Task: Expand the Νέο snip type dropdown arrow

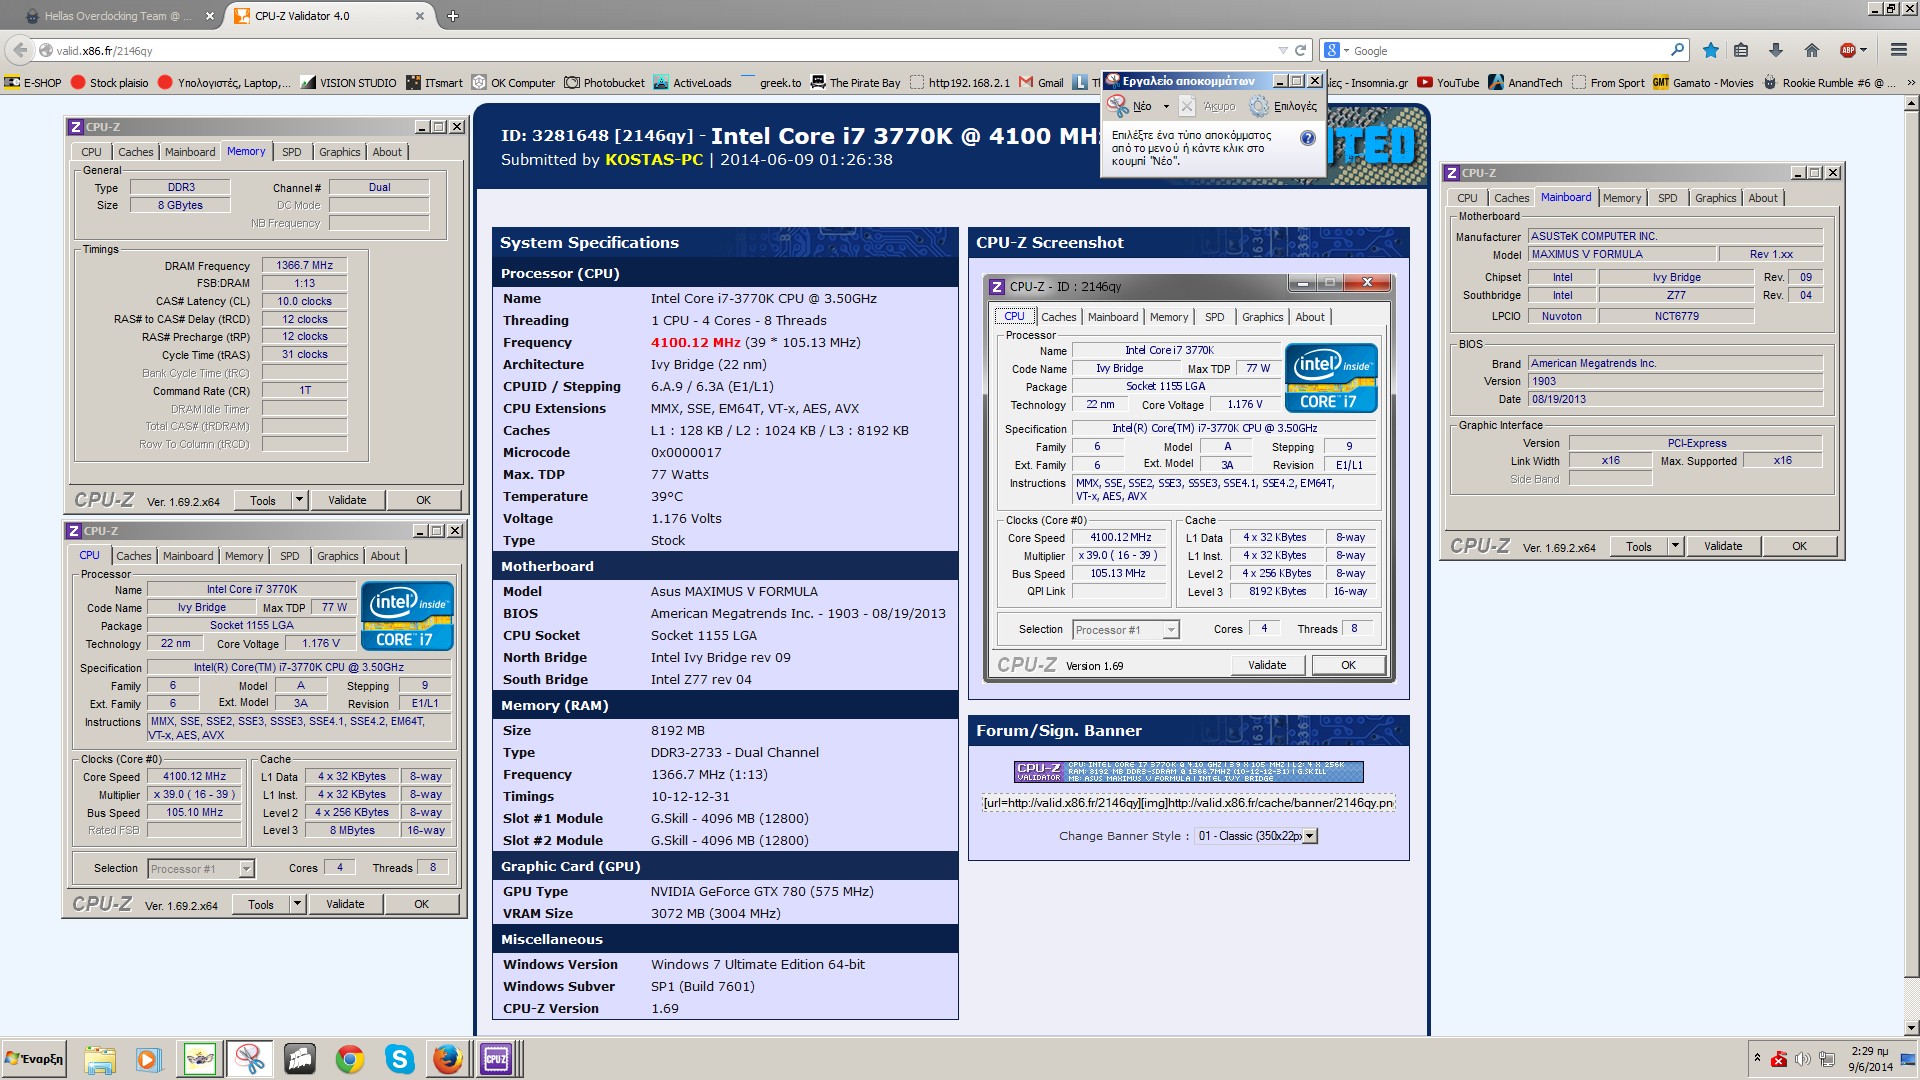Action: (x=1165, y=106)
